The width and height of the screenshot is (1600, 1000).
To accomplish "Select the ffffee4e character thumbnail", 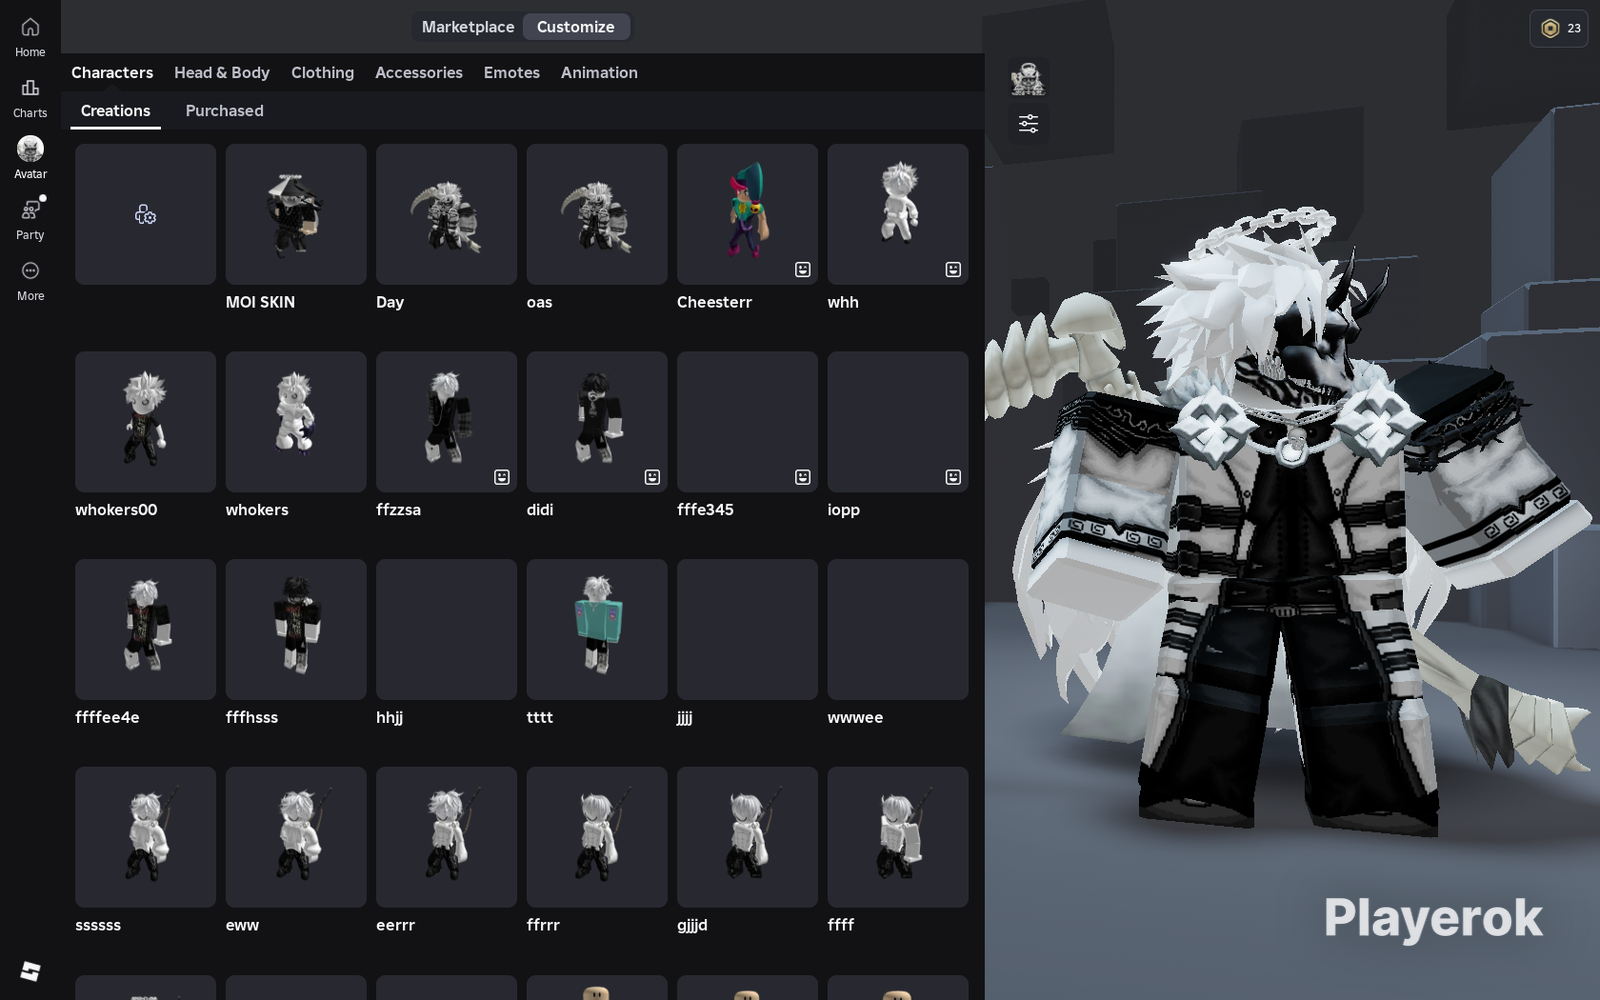I will coord(145,630).
